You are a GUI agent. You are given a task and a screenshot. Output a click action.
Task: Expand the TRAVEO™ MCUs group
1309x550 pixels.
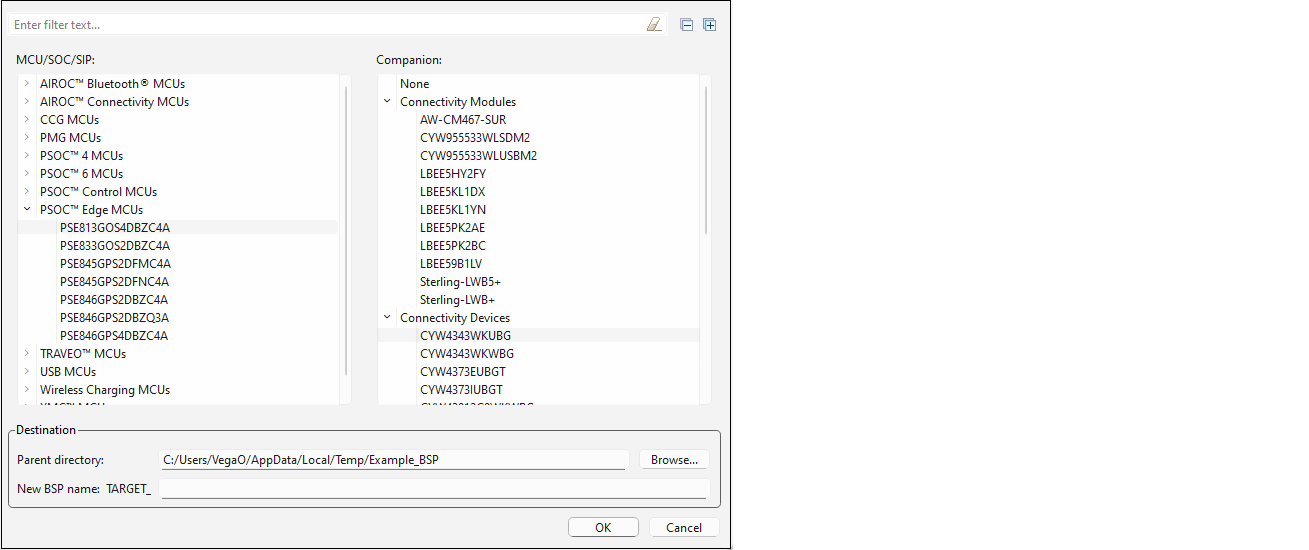27,354
